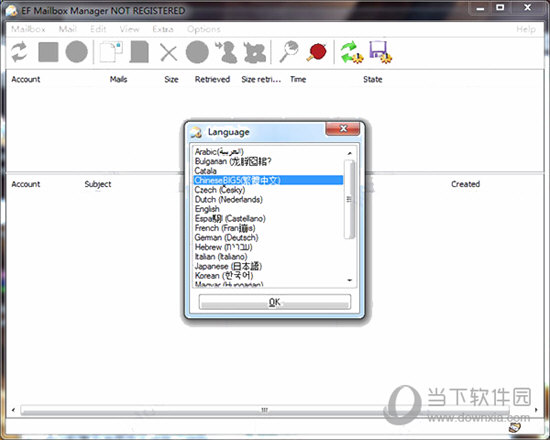Screen dimensions: 550x440
Task: Sort by the Size retri... column header
Action: pyautogui.click(x=261, y=79)
